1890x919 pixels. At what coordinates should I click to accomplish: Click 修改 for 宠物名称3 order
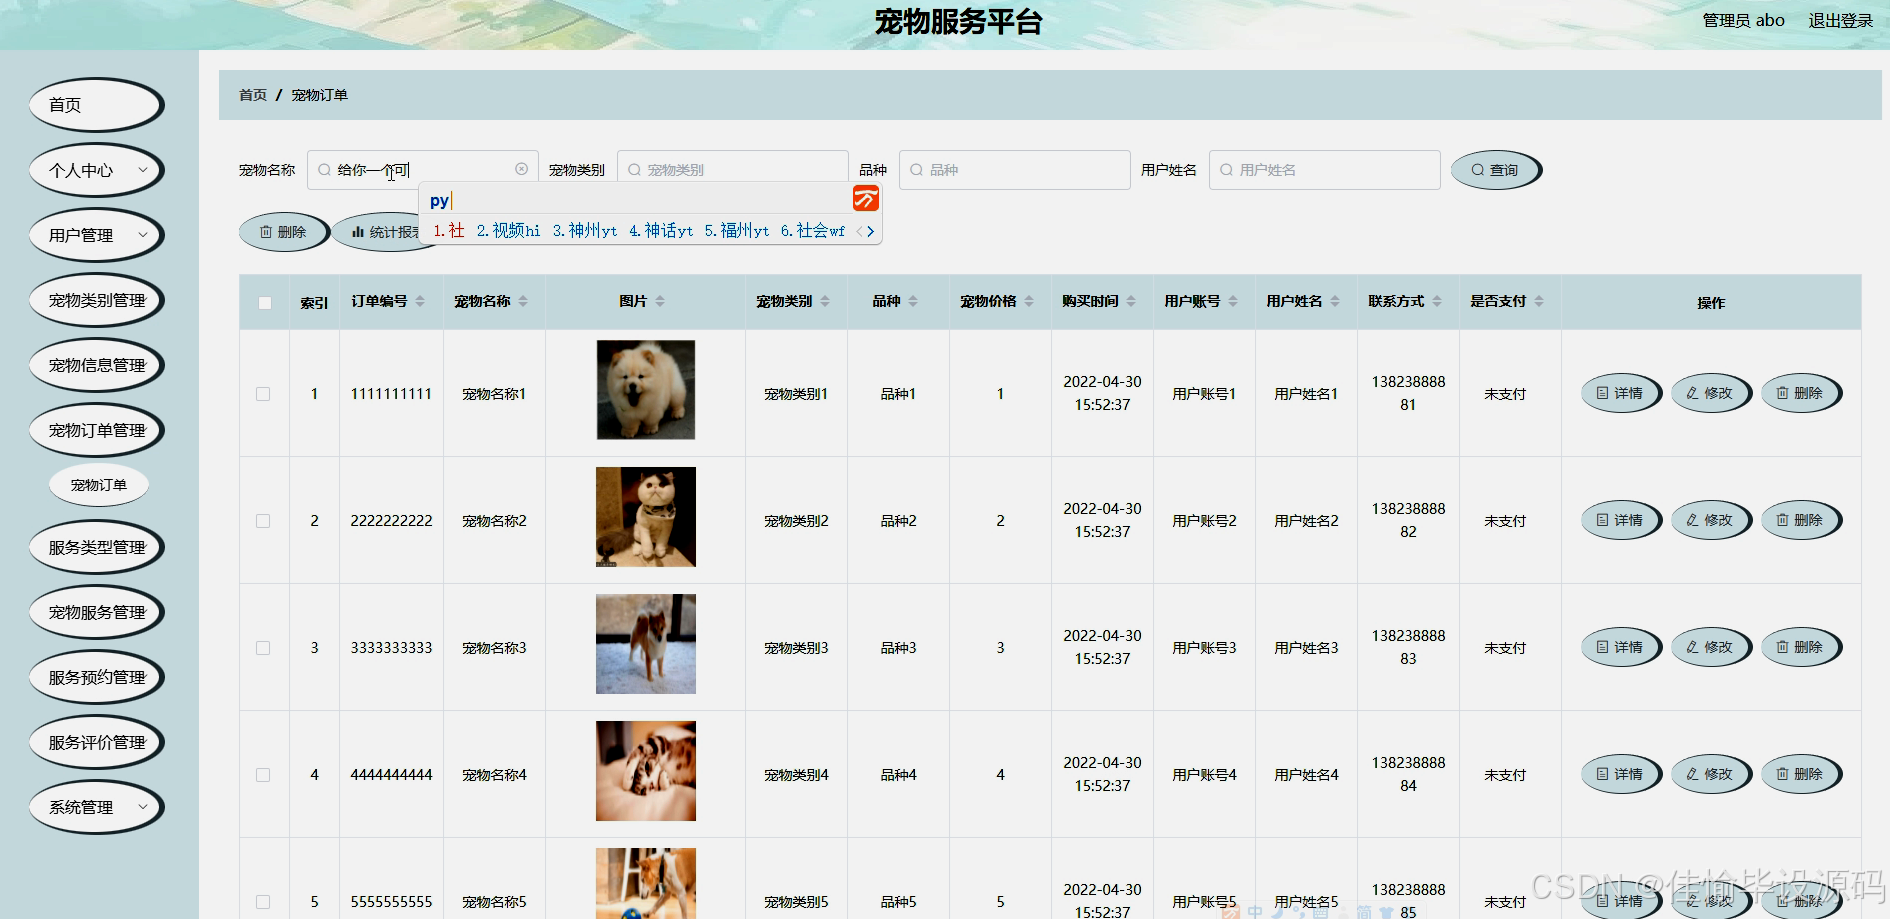click(x=1711, y=647)
